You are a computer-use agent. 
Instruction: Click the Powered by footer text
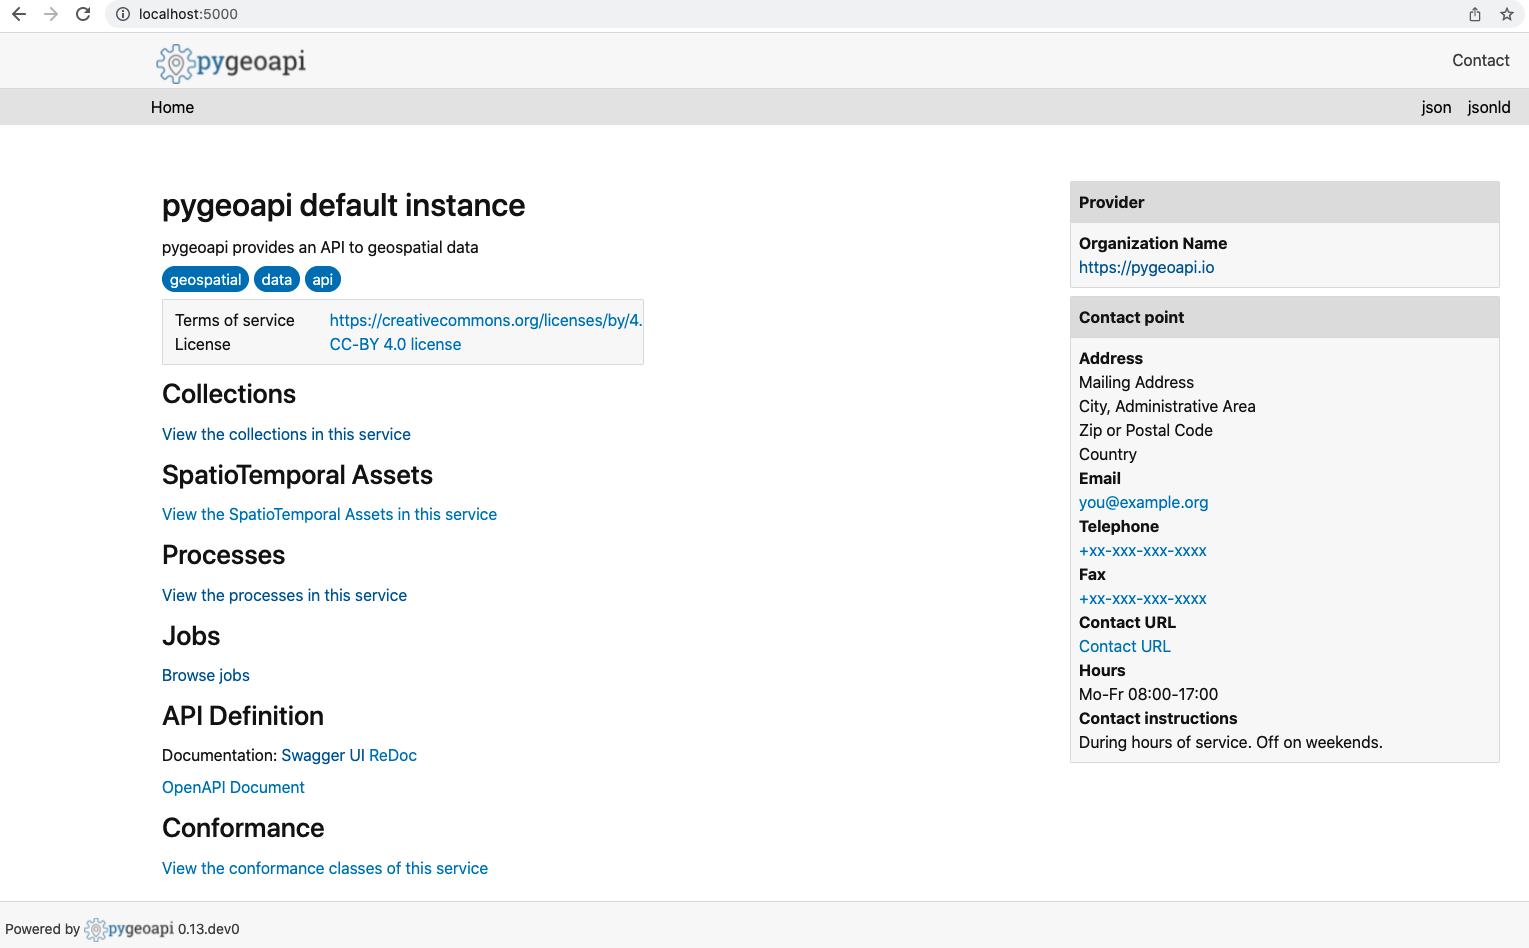(x=42, y=929)
